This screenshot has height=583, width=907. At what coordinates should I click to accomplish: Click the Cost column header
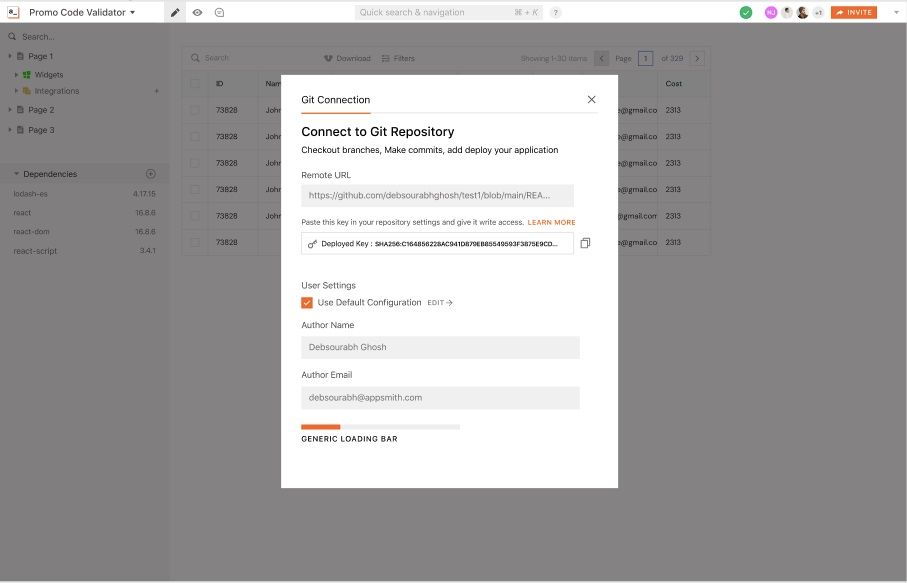(x=673, y=83)
